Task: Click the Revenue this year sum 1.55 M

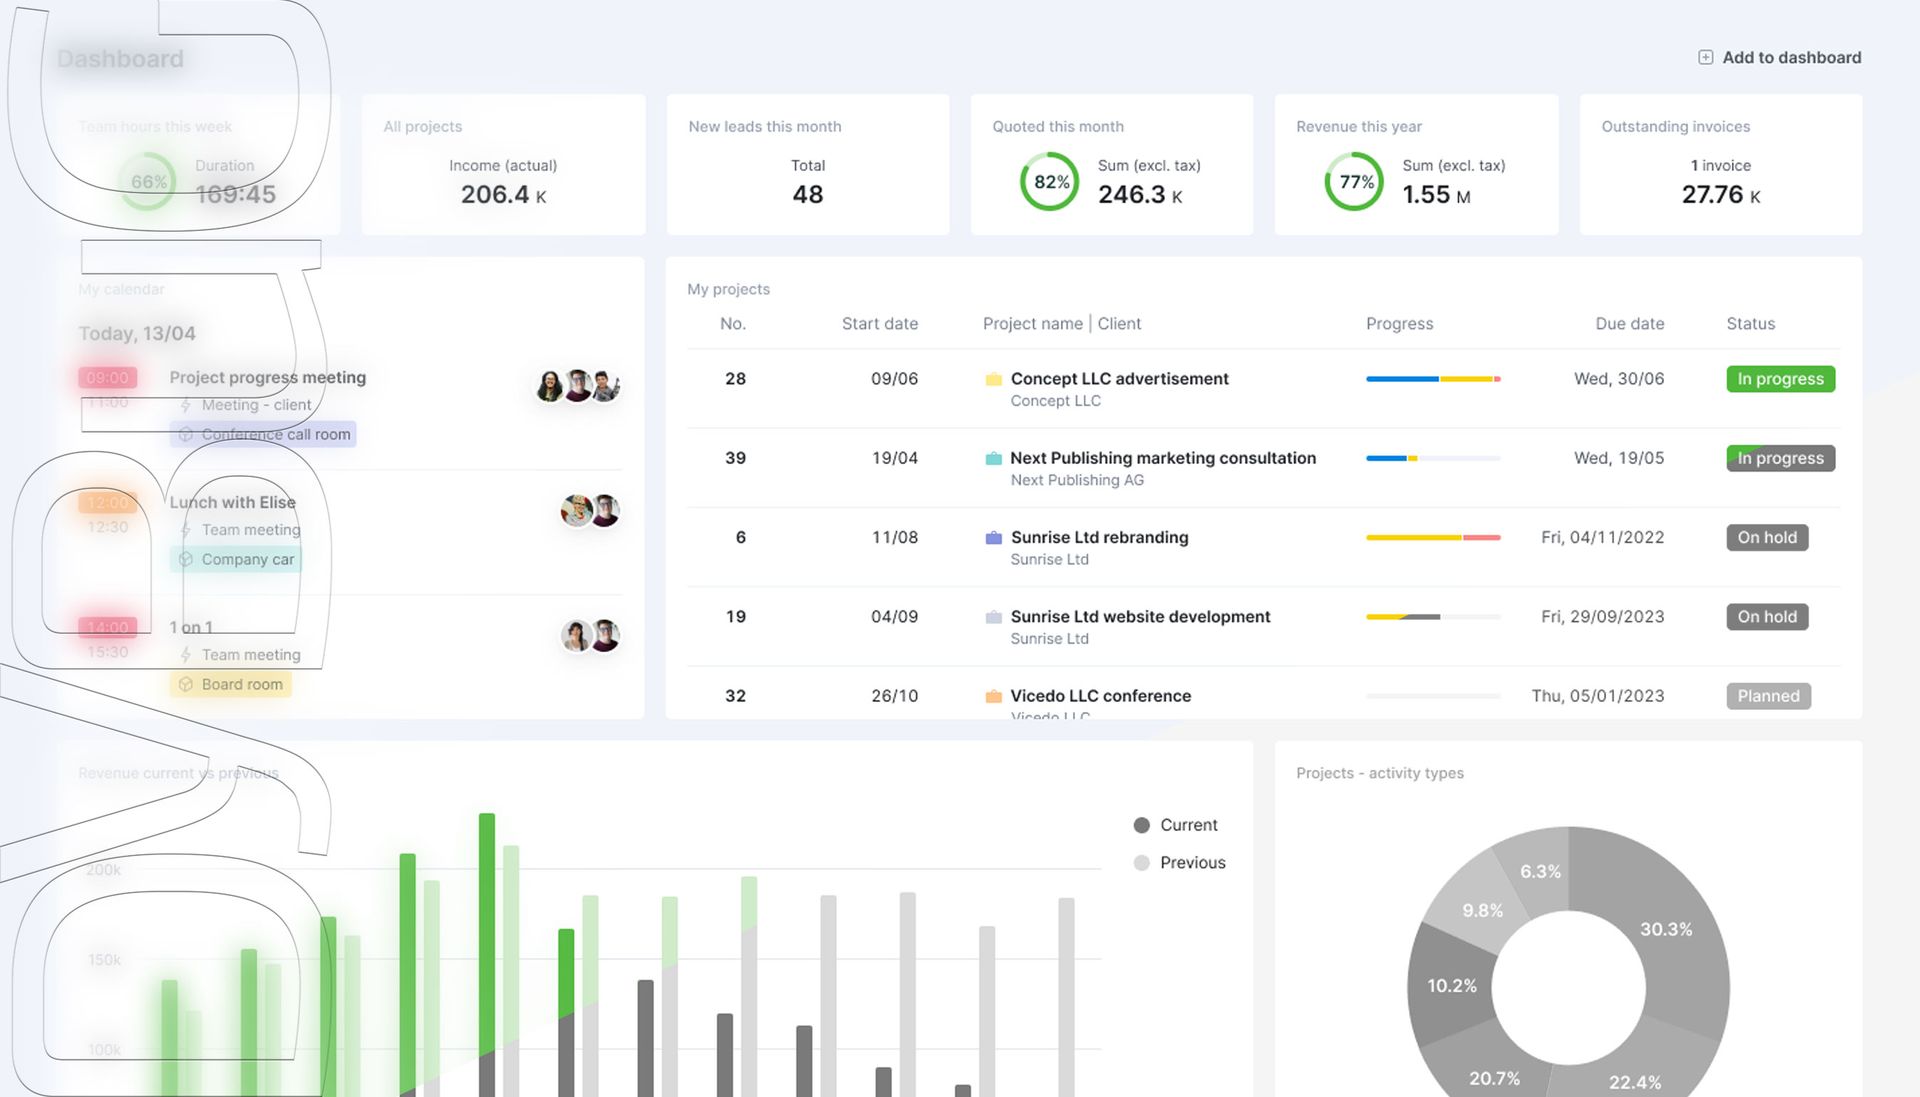Action: coord(1436,195)
